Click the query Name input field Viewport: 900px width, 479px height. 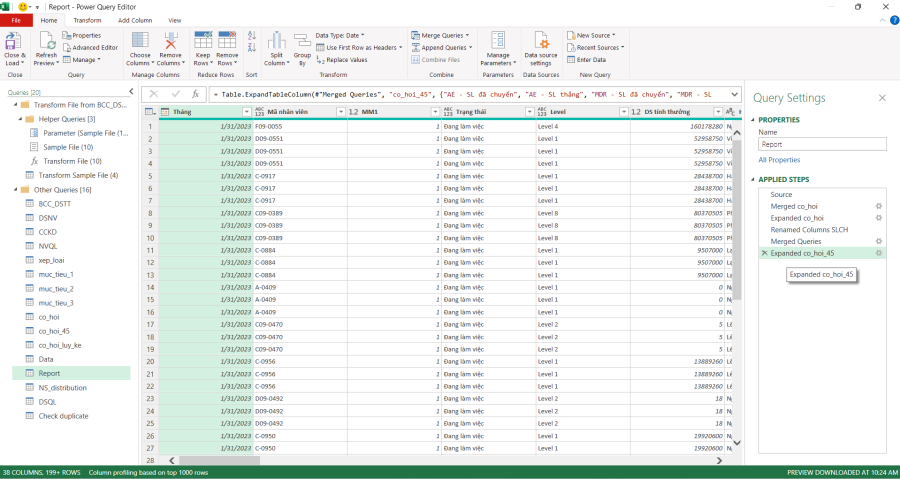[x=822, y=144]
